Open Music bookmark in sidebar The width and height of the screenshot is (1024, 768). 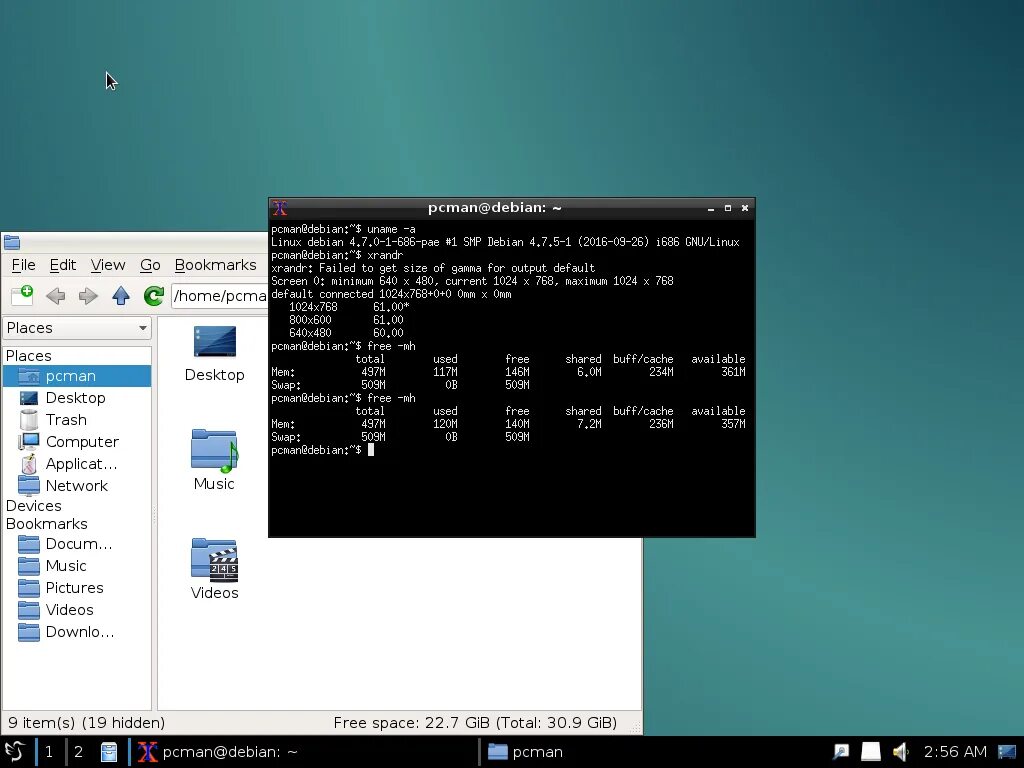pyautogui.click(x=77, y=566)
